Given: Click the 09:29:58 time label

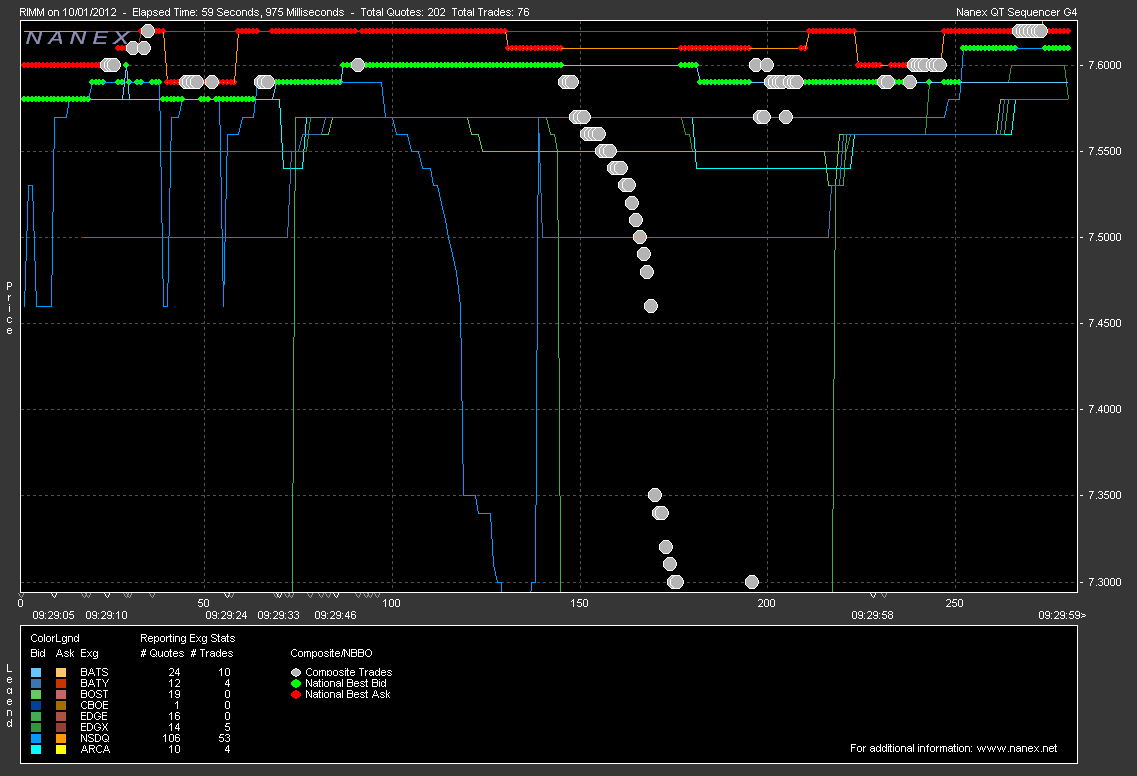Looking at the screenshot, I should 872,615.
